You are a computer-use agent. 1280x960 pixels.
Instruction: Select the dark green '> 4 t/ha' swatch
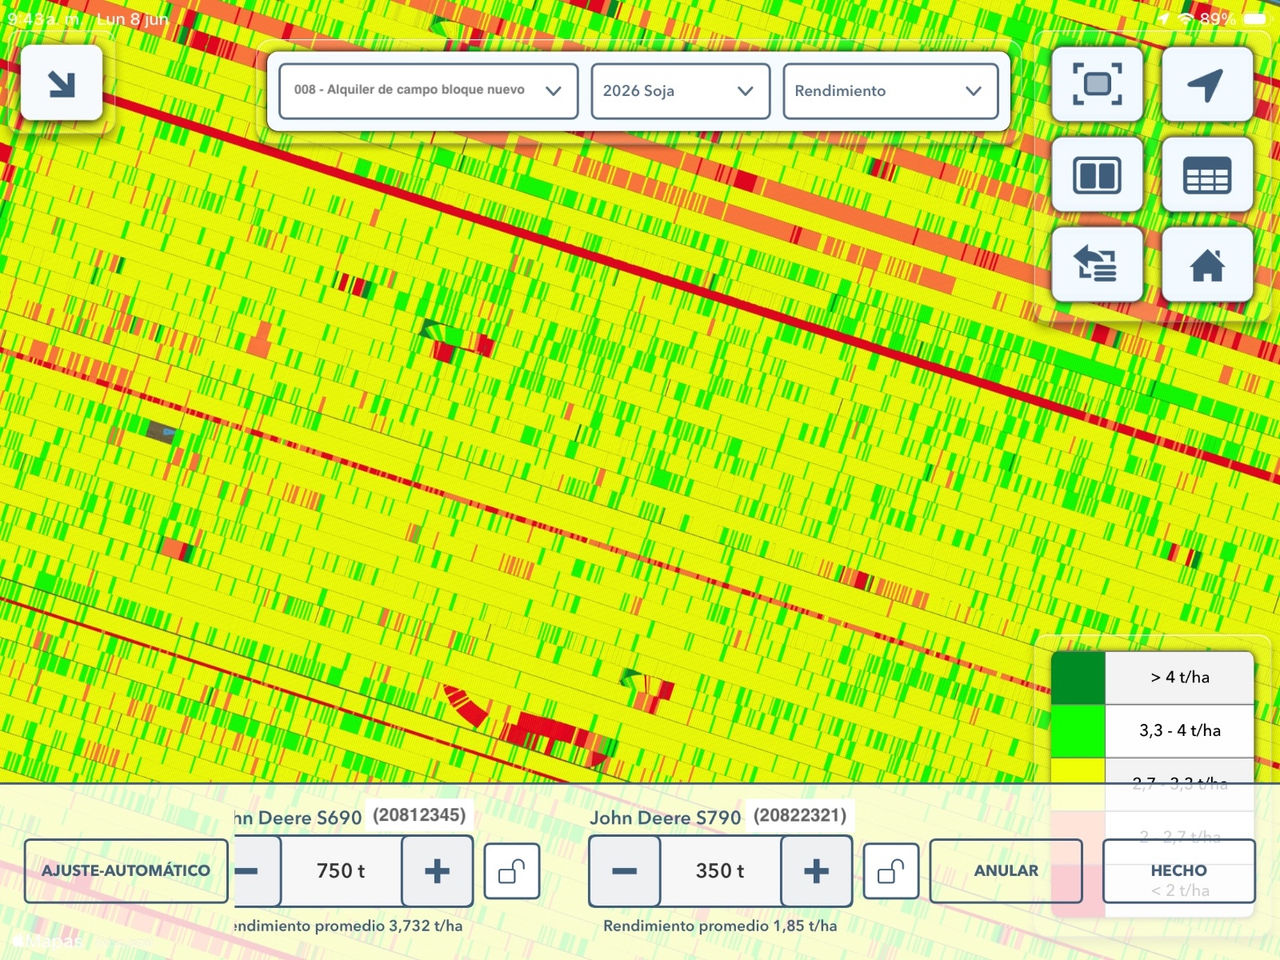1078,678
